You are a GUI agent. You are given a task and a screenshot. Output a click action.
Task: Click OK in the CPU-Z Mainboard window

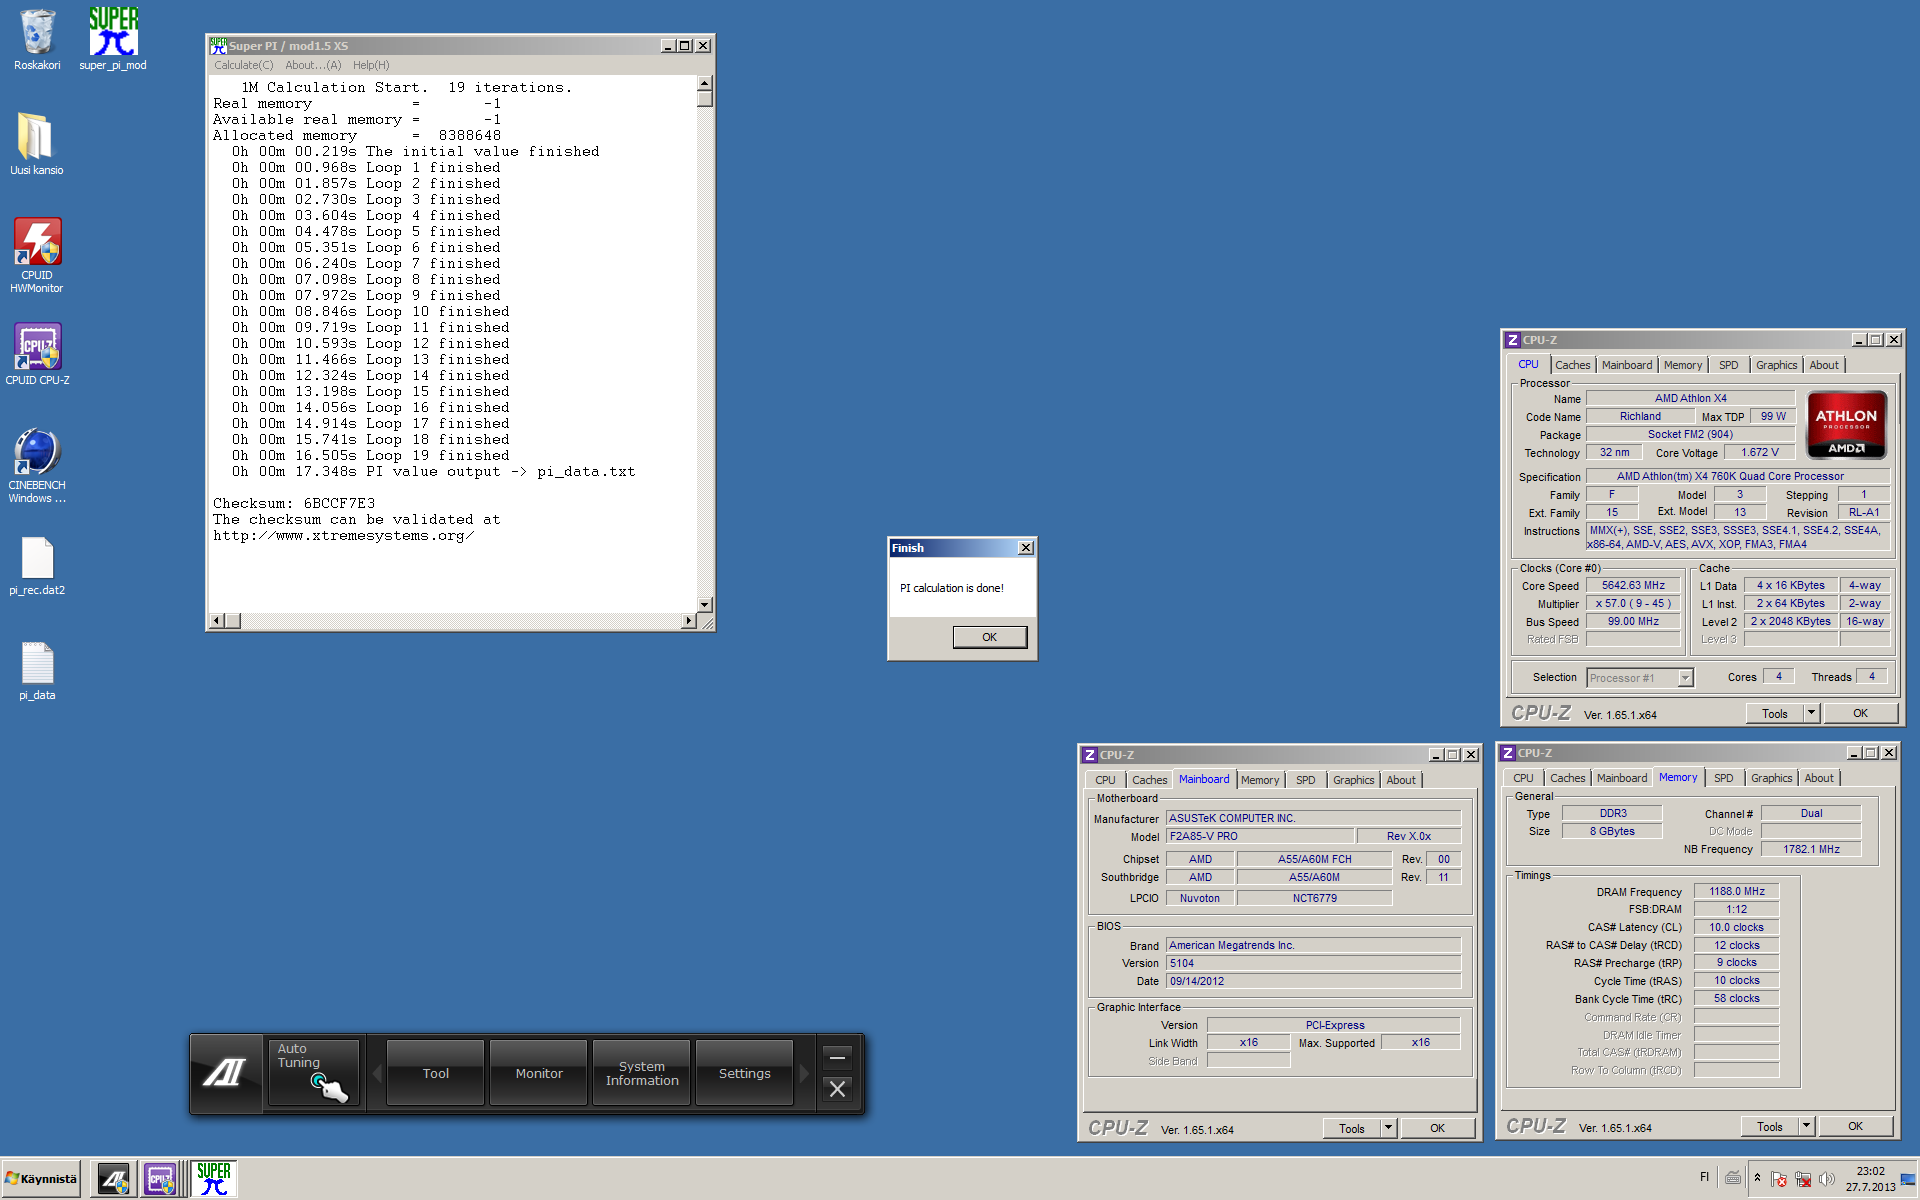[1437, 1128]
